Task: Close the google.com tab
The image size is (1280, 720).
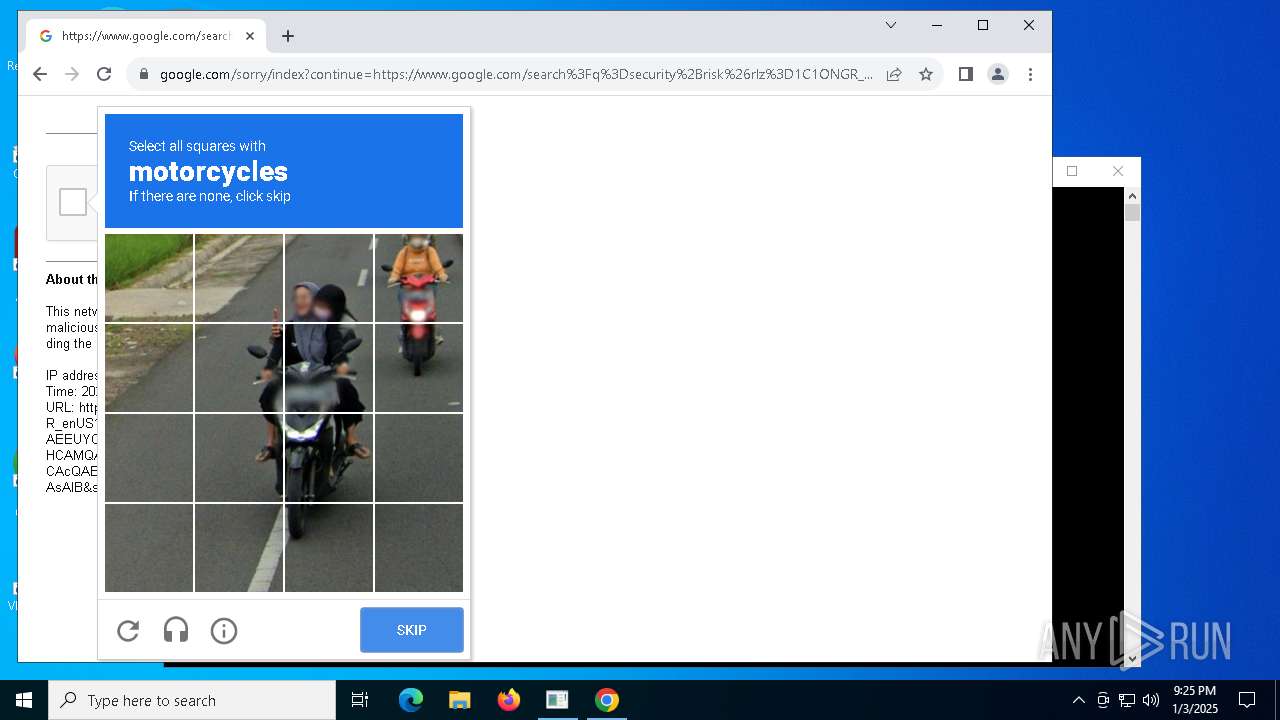Action: click(250, 36)
